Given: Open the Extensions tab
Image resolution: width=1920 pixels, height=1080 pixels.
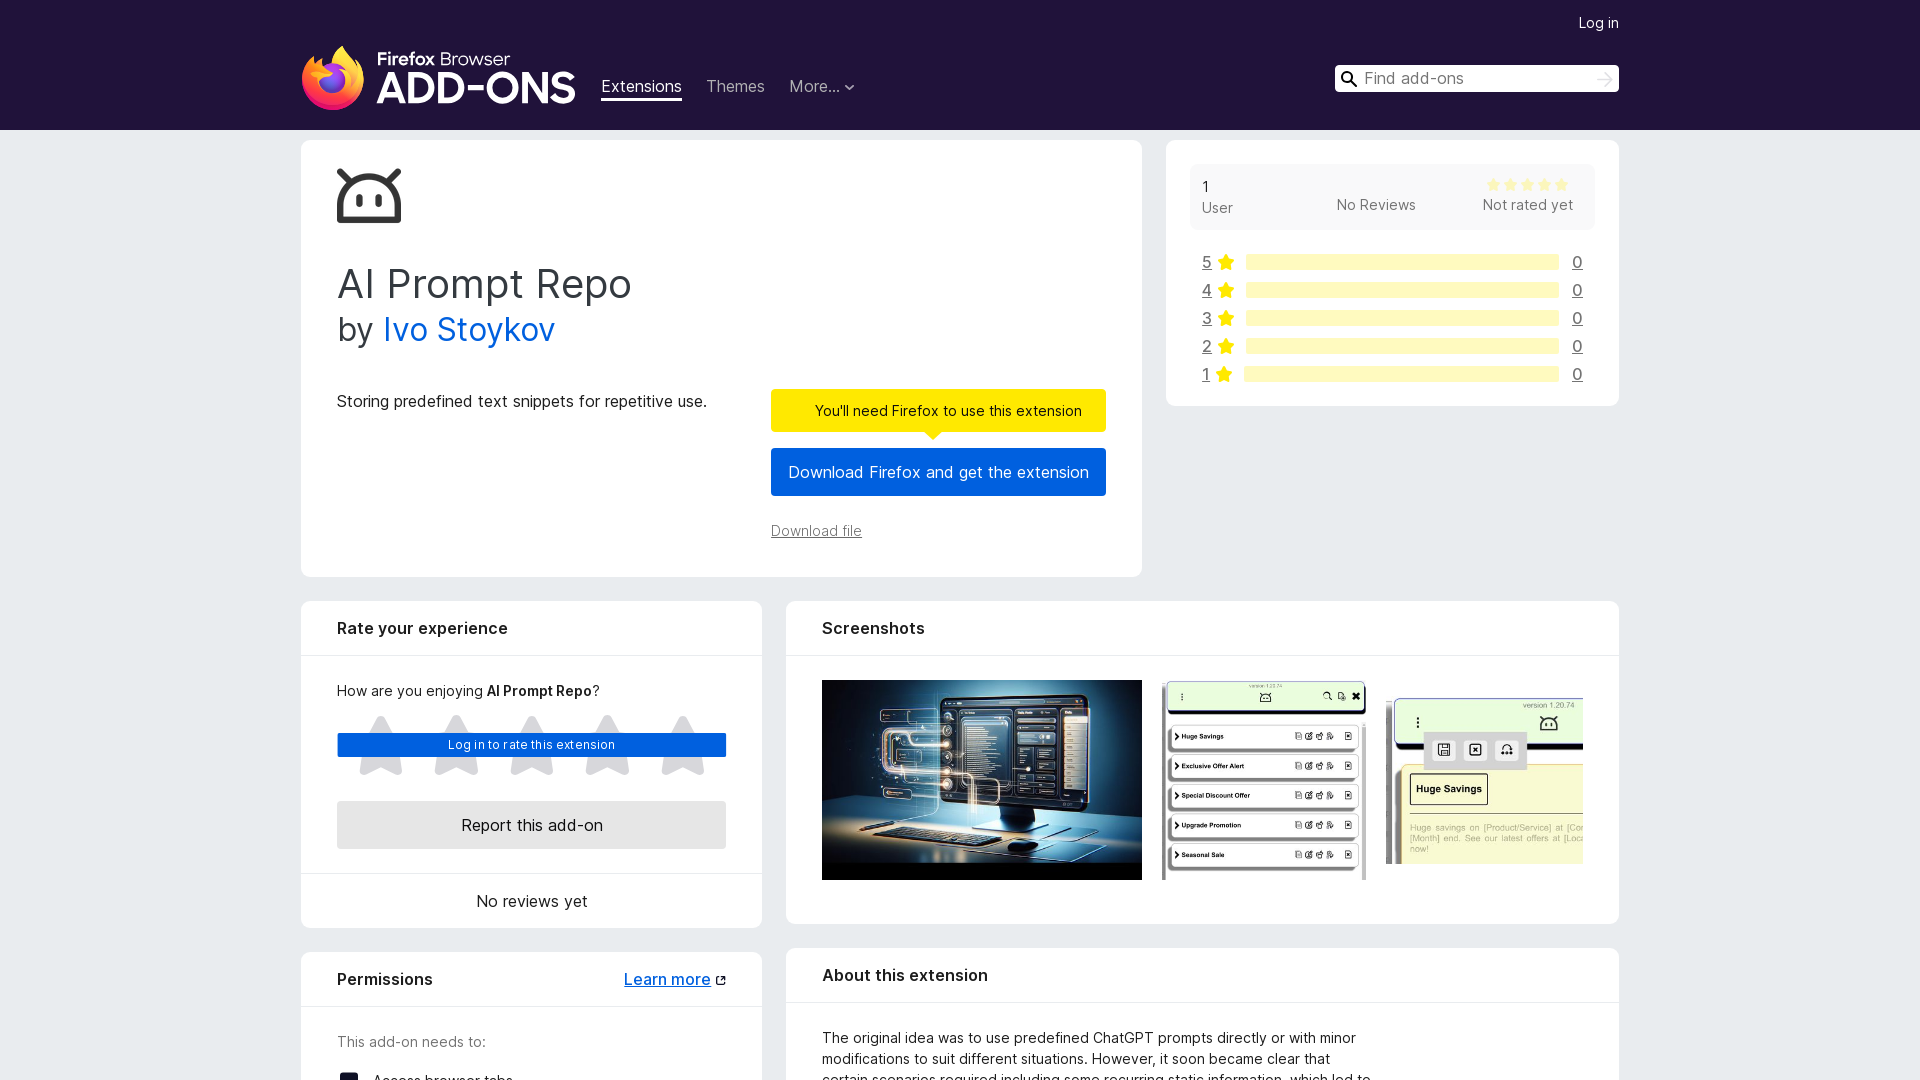Looking at the screenshot, I should tap(641, 87).
